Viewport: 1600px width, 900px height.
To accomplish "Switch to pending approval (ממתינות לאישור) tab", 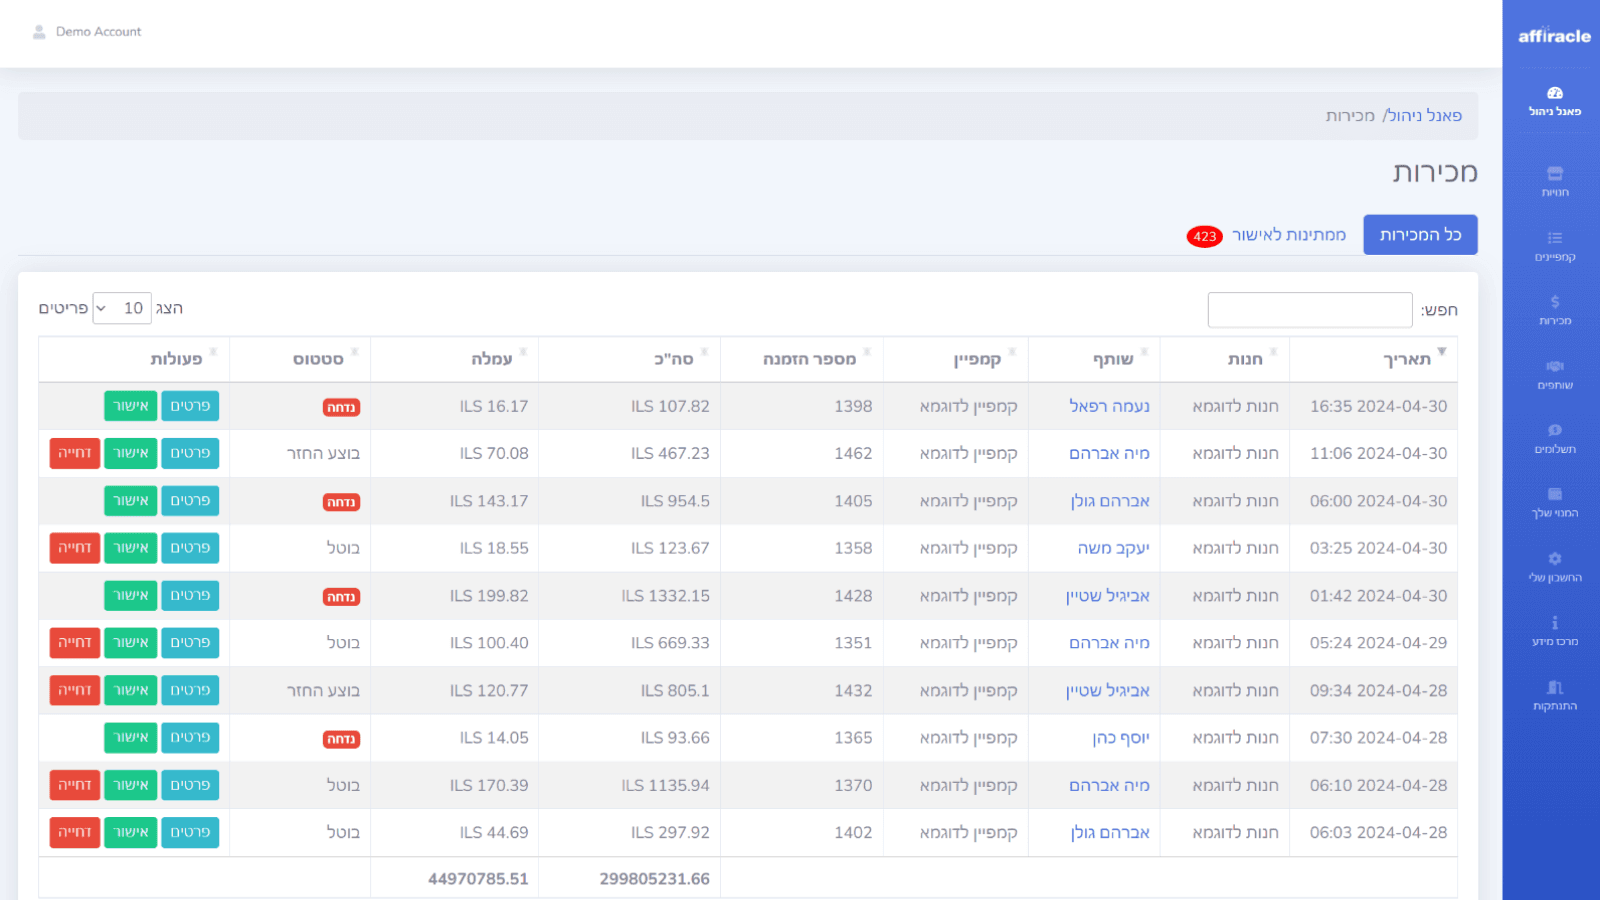I will pos(1287,235).
